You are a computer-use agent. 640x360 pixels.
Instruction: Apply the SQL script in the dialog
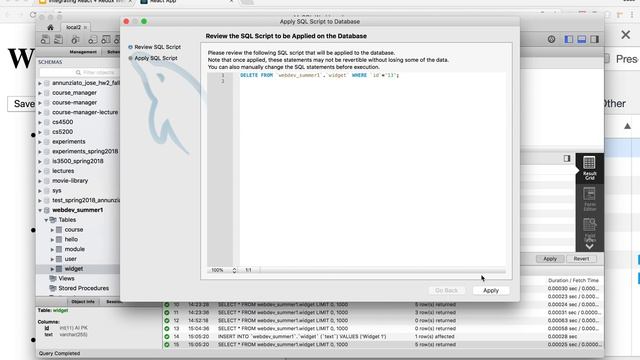491,291
